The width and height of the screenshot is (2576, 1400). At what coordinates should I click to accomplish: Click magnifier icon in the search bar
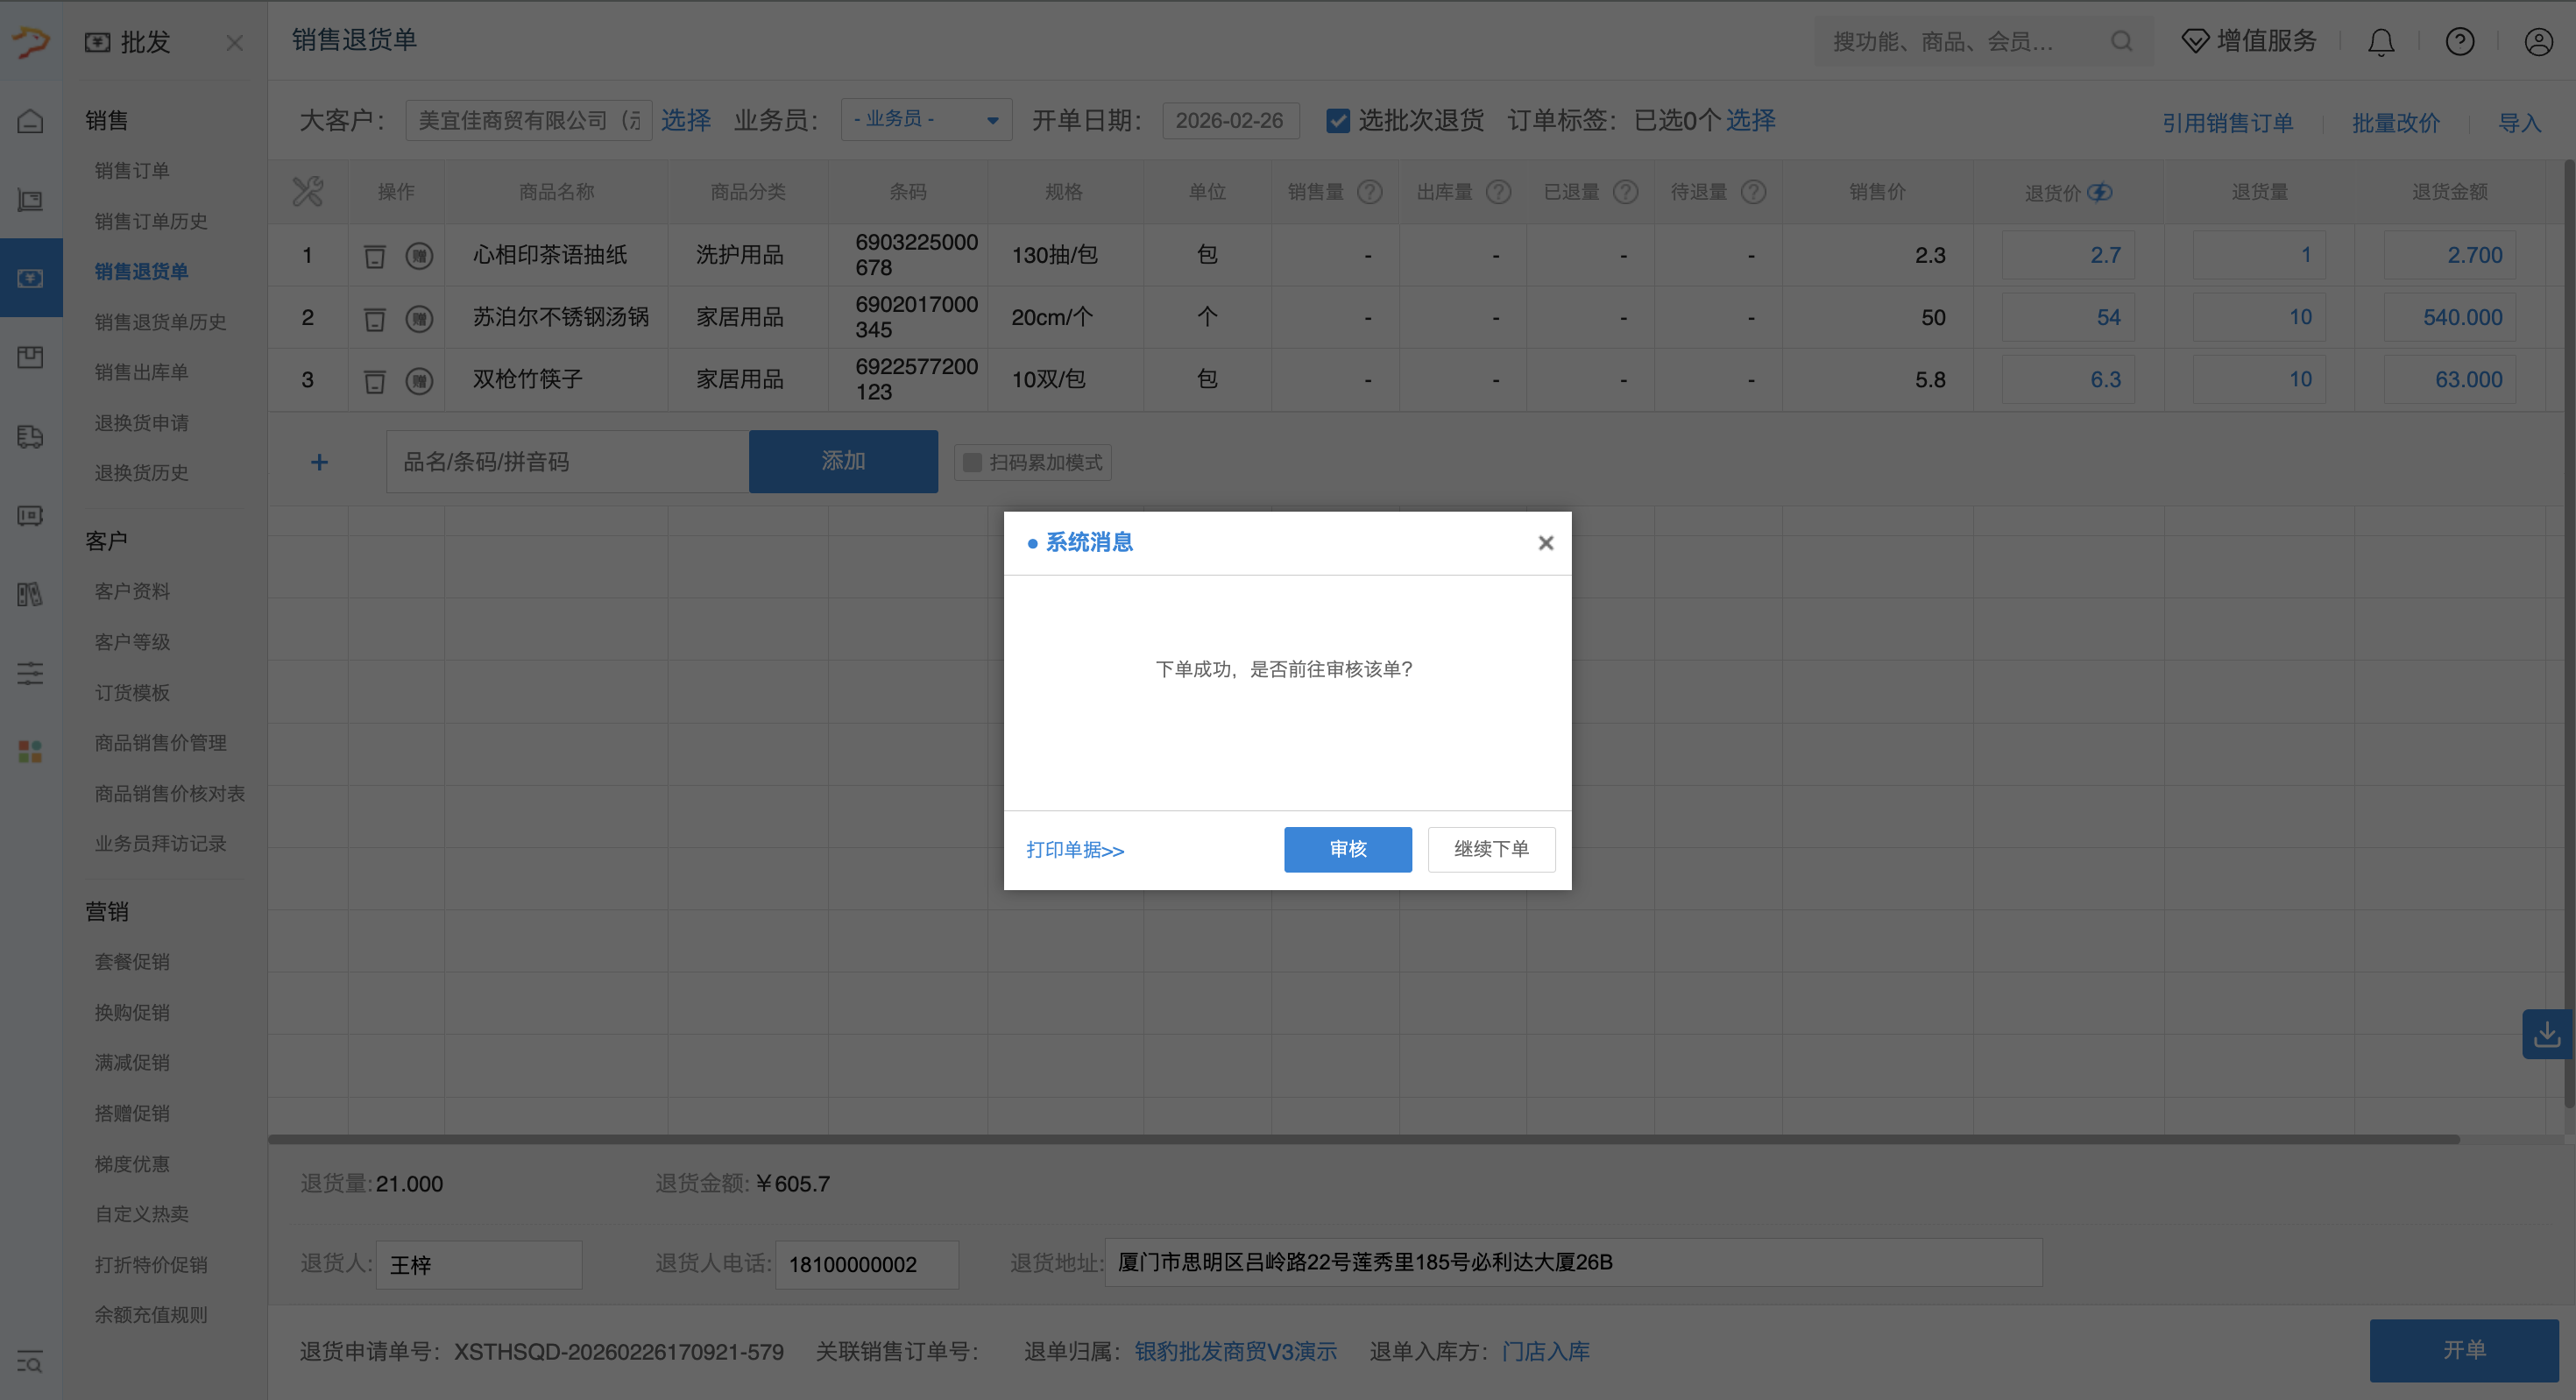coord(2122,42)
